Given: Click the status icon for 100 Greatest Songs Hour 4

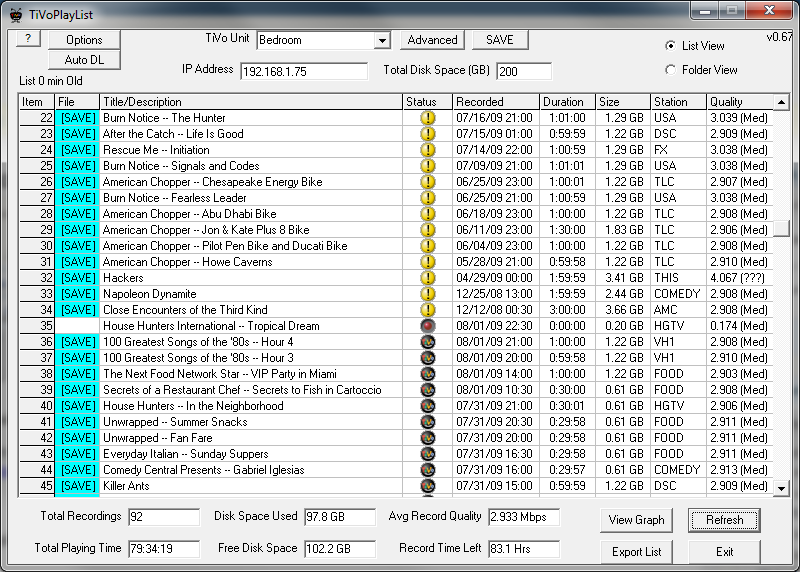Looking at the screenshot, I should (428, 342).
